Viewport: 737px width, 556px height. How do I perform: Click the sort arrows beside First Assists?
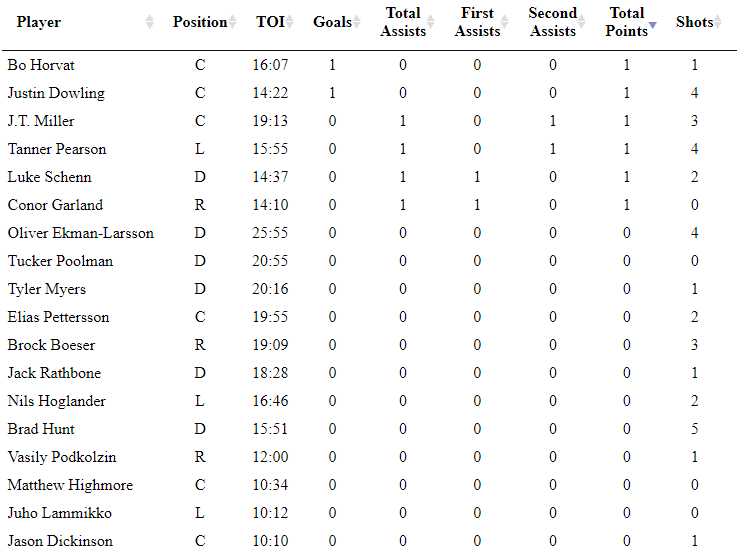point(507,22)
